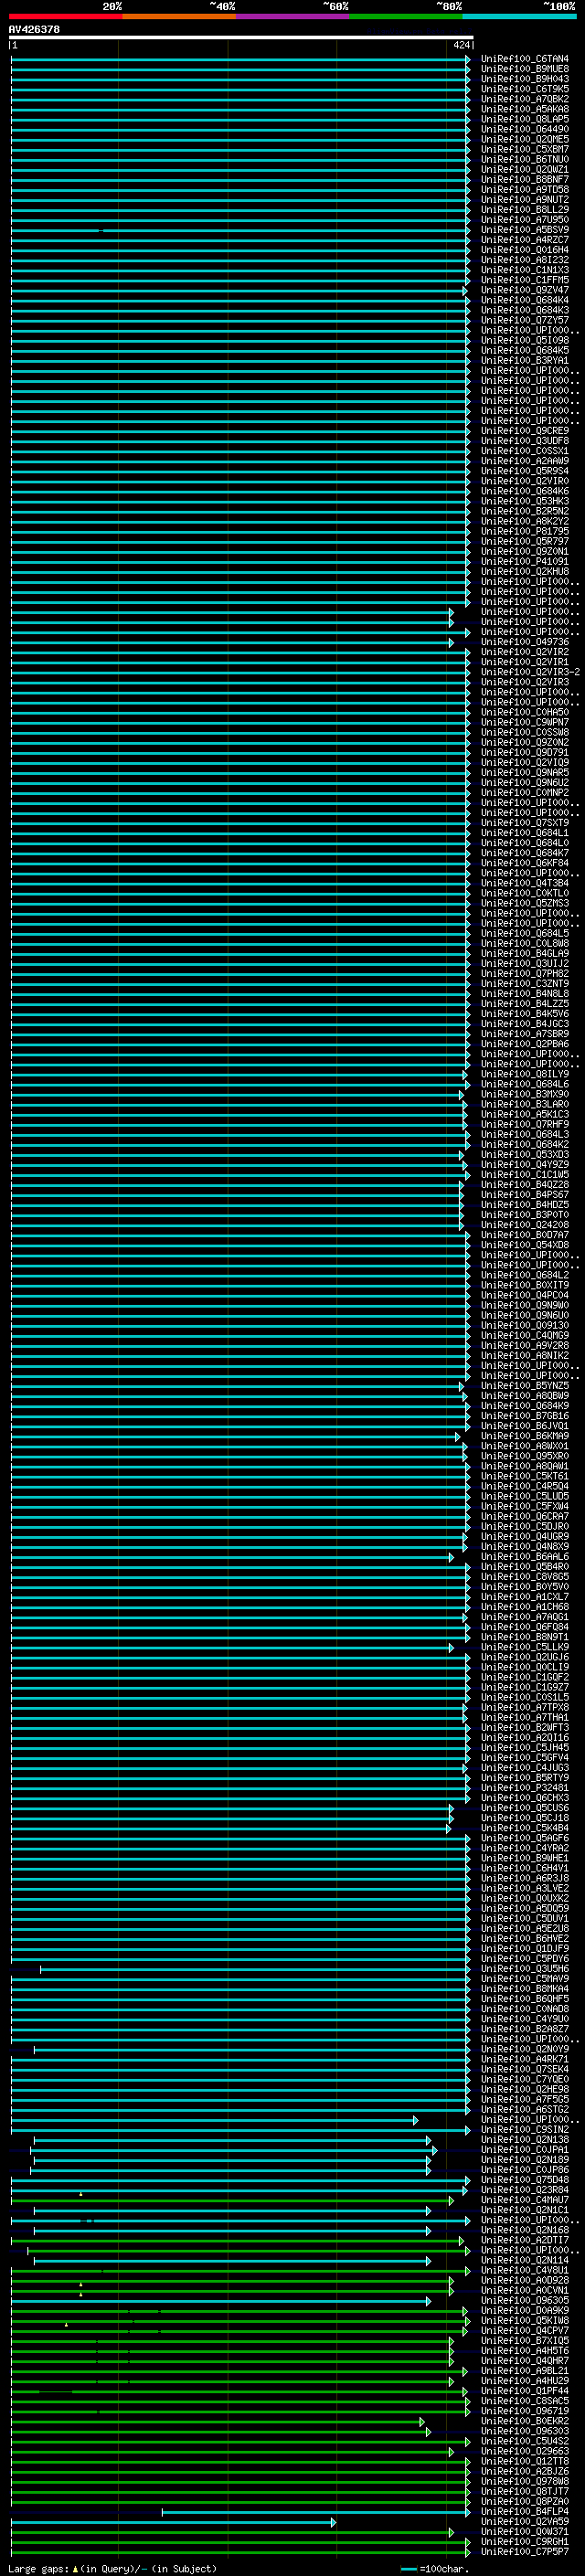Select the UniRef100_Q12TT8 label
The width and height of the screenshot is (585, 2576).
pos(524,2460)
